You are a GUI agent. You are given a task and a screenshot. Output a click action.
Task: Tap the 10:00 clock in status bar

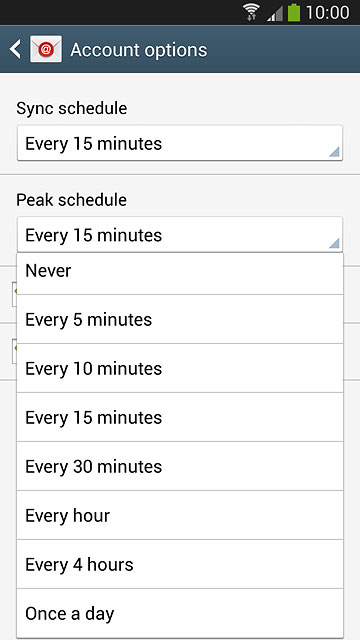pyautogui.click(x=327, y=13)
